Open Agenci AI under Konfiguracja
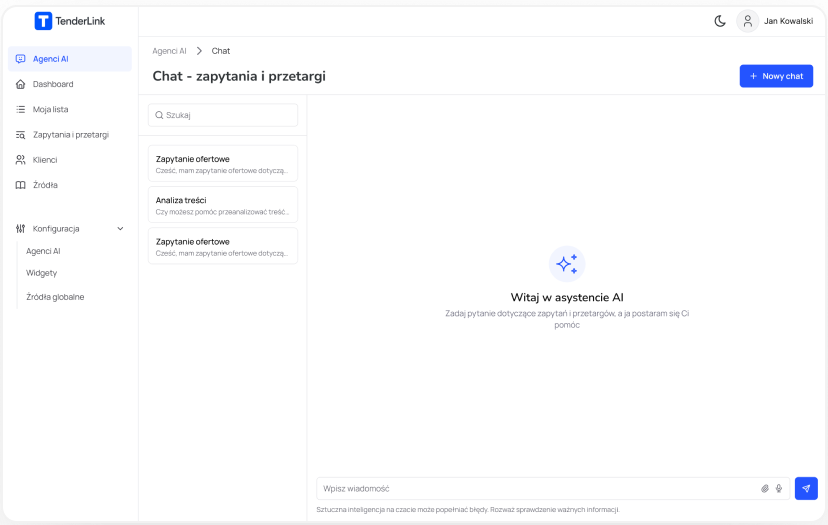The height and width of the screenshot is (525, 828). click(x=43, y=251)
